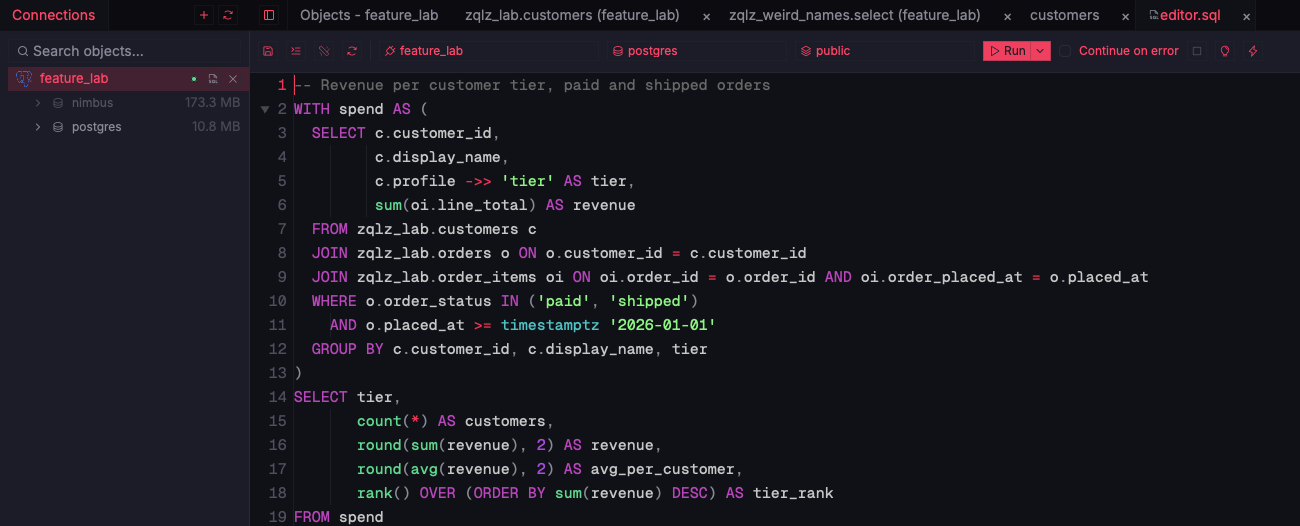Run the SQL query
Screen dimensions: 1300x526
[x=1008, y=51]
